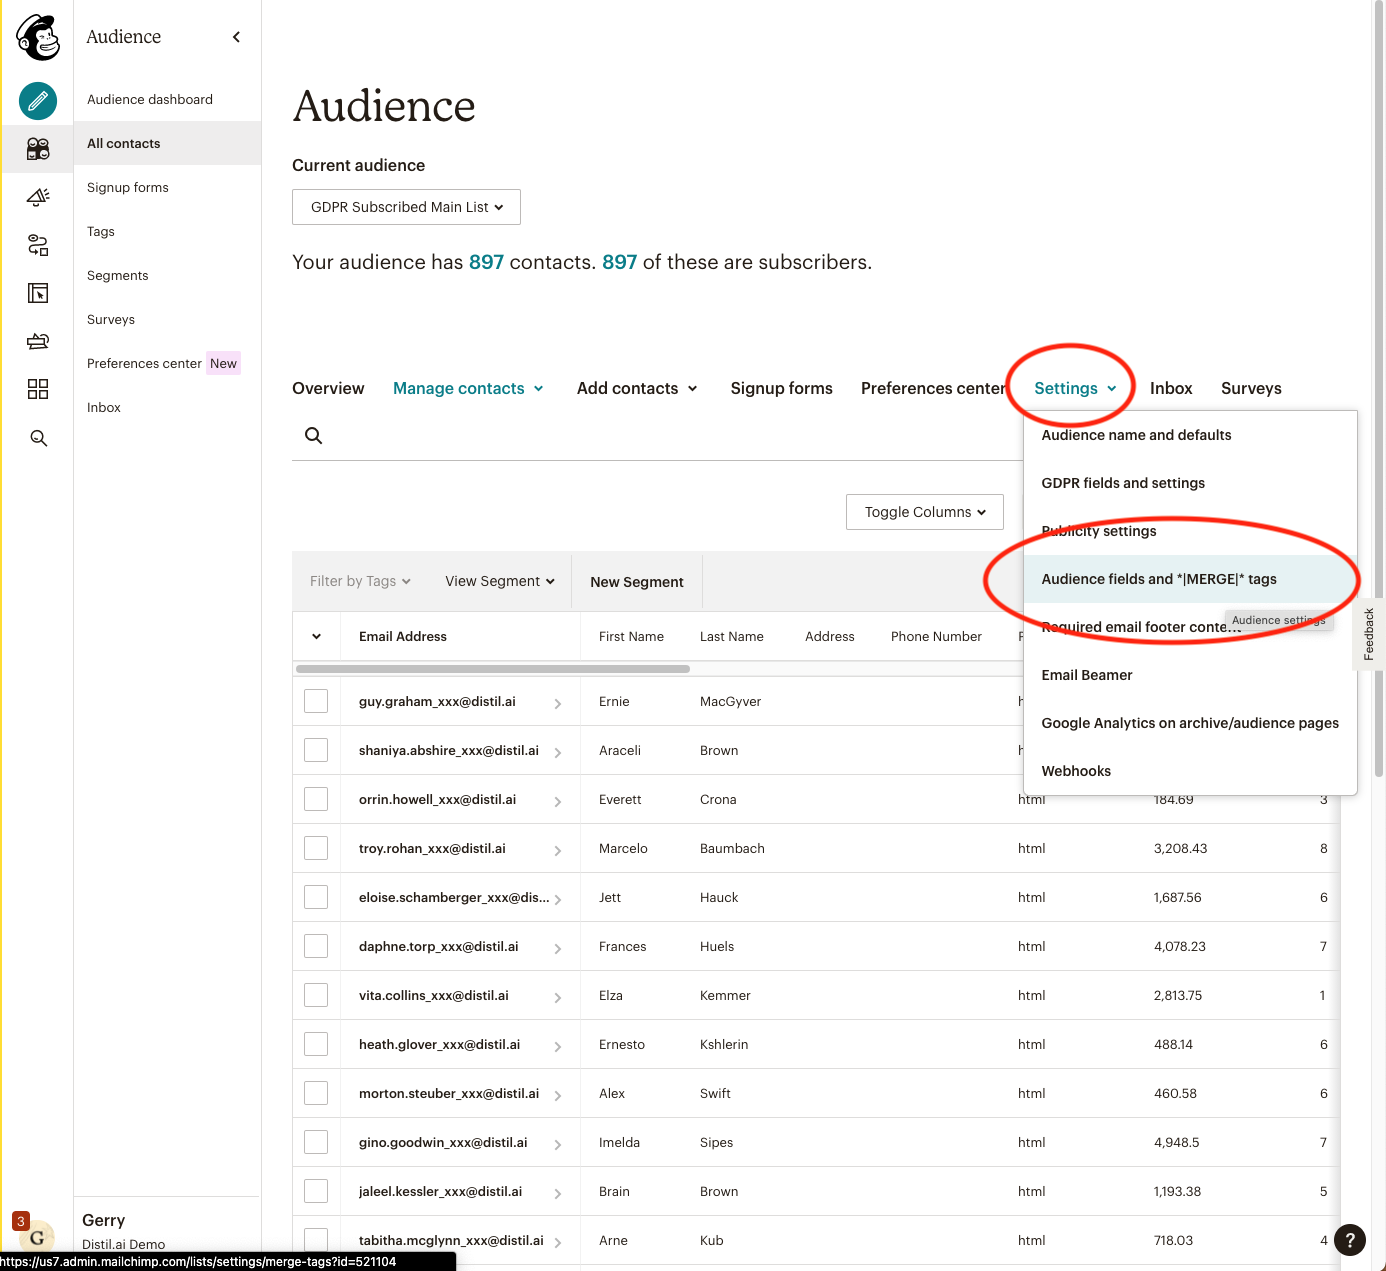This screenshot has height=1271, width=1386.
Task: Click the contact search magnifier icon
Action: [313, 435]
